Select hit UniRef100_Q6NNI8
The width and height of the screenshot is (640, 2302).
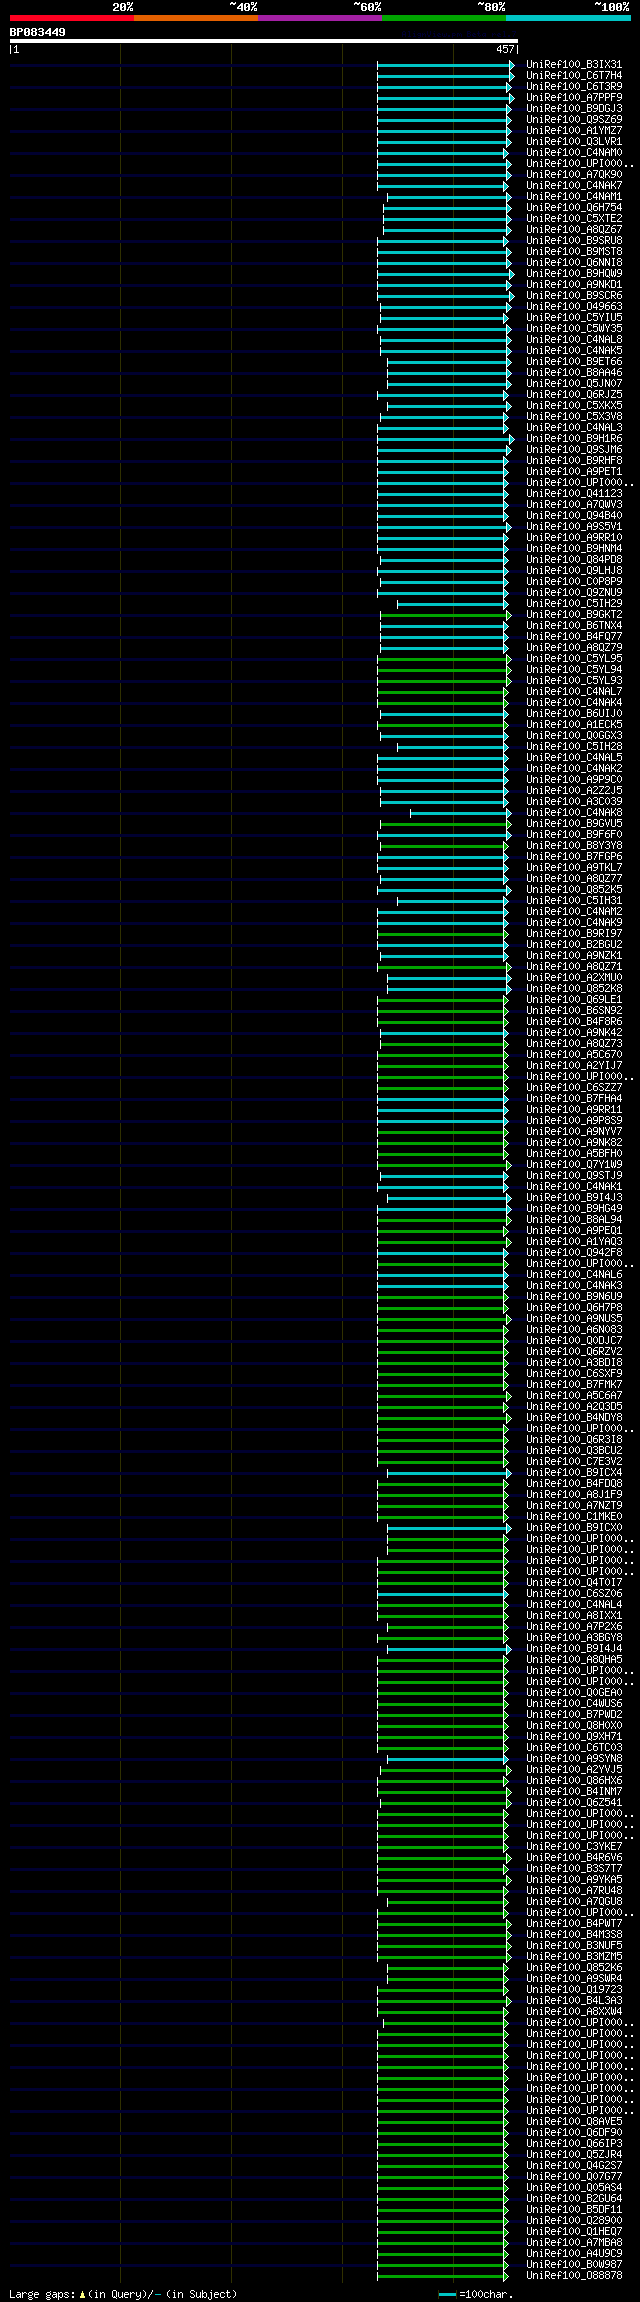[x=574, y=263]
